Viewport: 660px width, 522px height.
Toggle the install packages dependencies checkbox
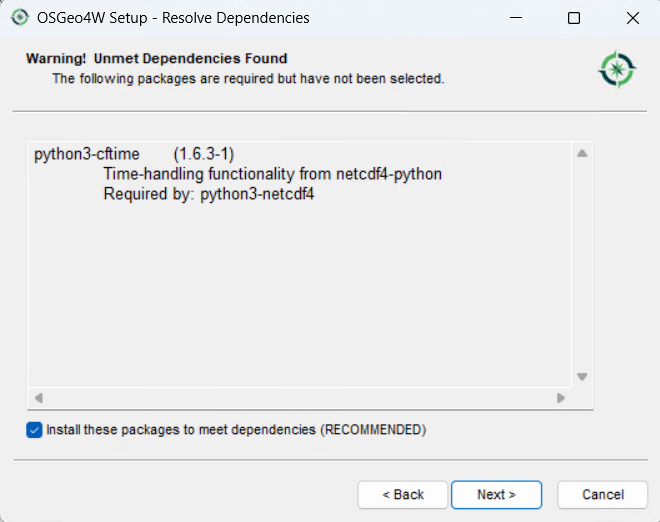(35, 430)
